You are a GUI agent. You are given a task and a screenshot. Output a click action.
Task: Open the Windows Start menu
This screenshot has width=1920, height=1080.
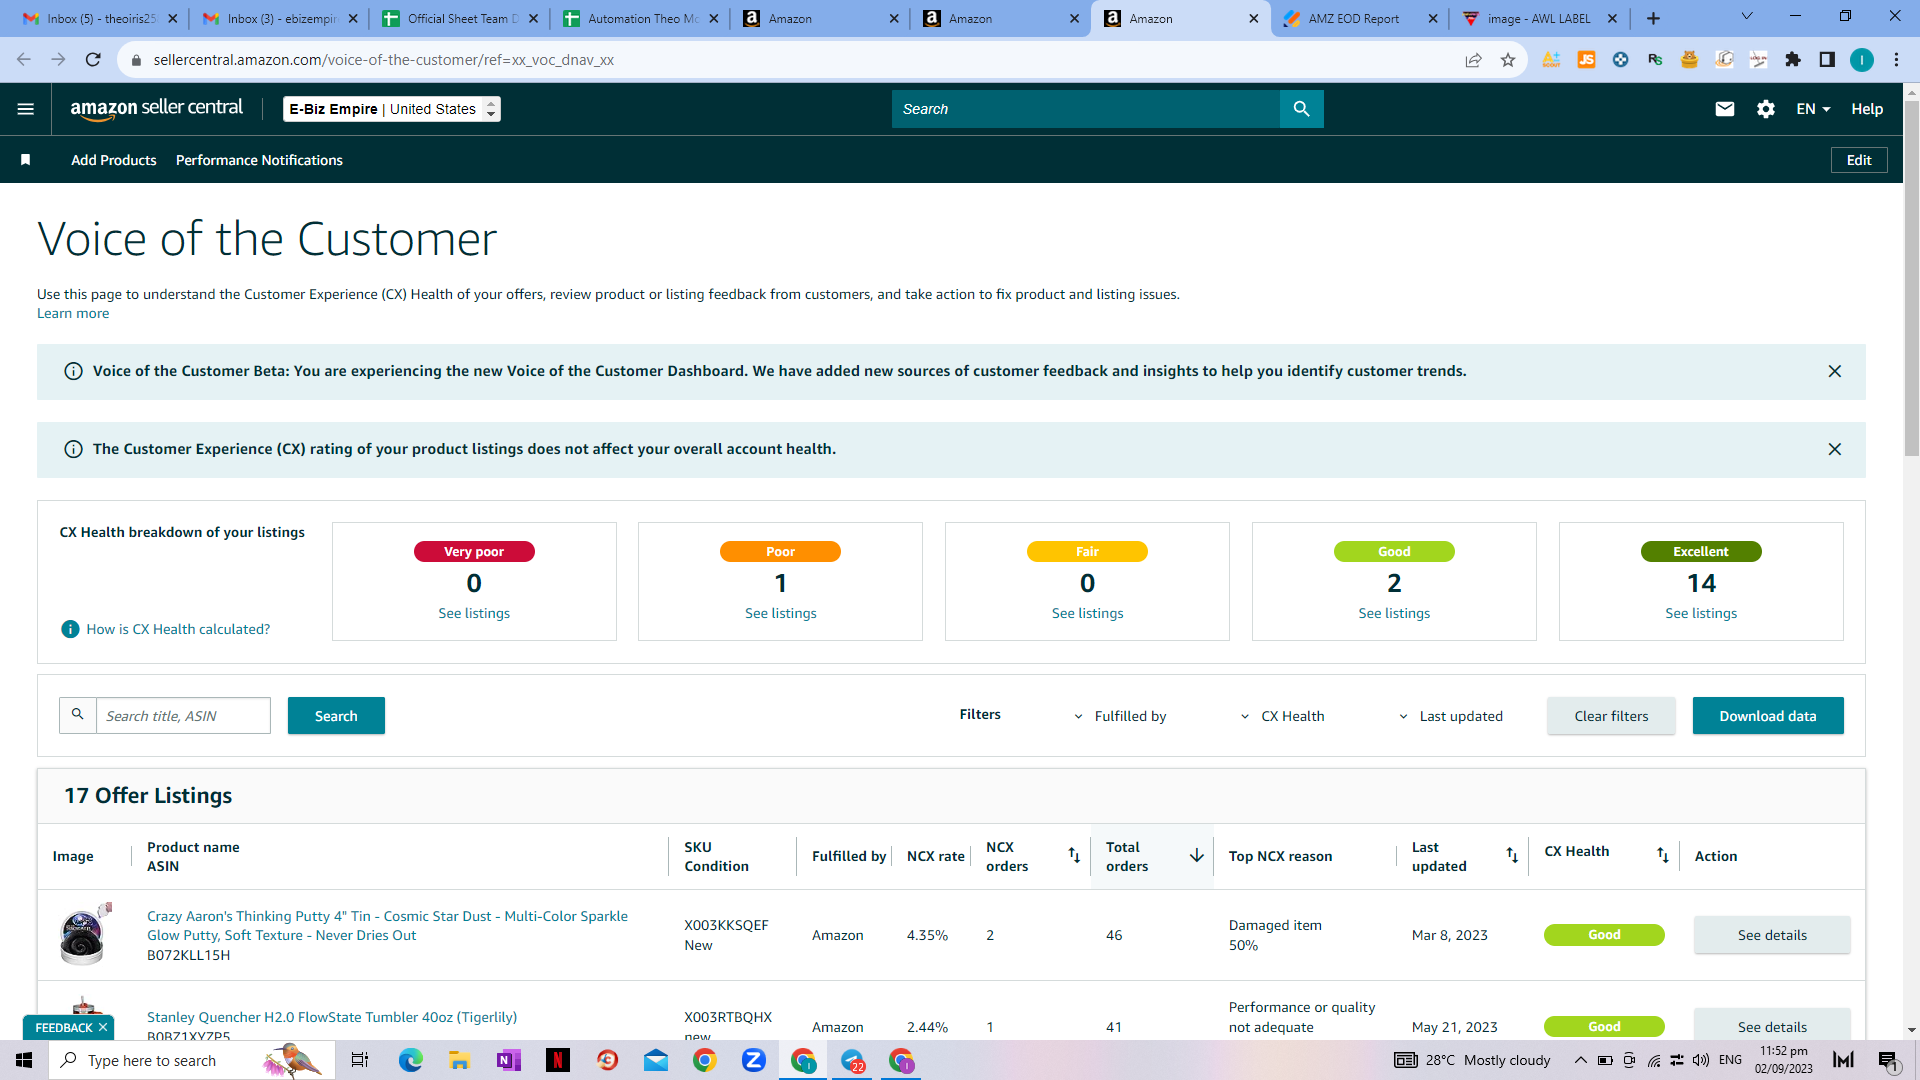24,1060
